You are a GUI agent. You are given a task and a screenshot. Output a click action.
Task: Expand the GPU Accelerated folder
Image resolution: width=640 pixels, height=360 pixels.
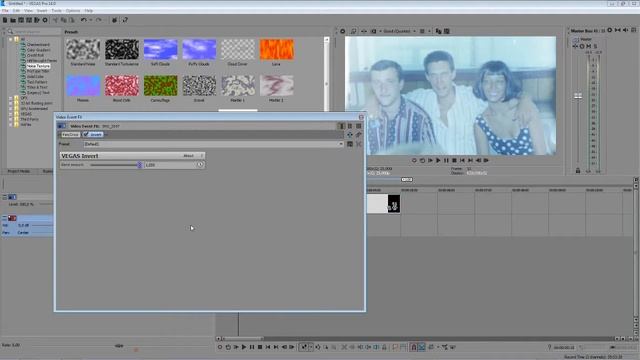[11, 109]
